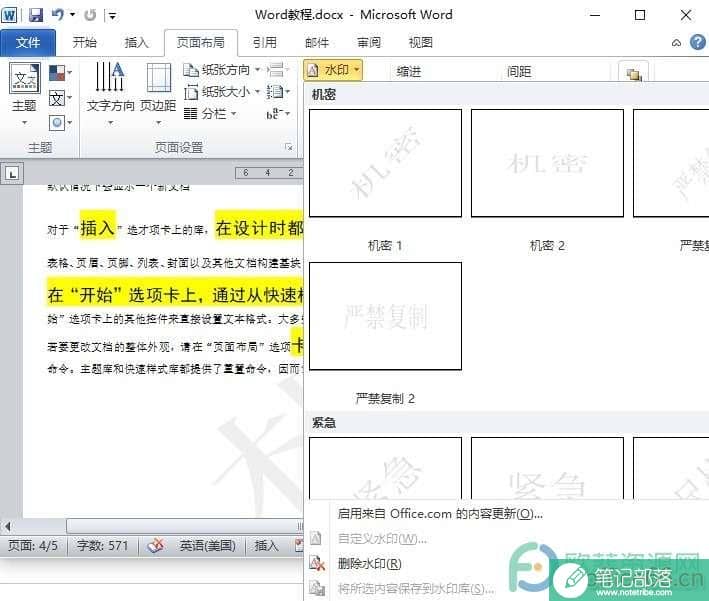Open theme fonts dropdown
Image resolution: width=709 pixels, height=601 pixels.
pyautogui.click(x=60, y=98)
